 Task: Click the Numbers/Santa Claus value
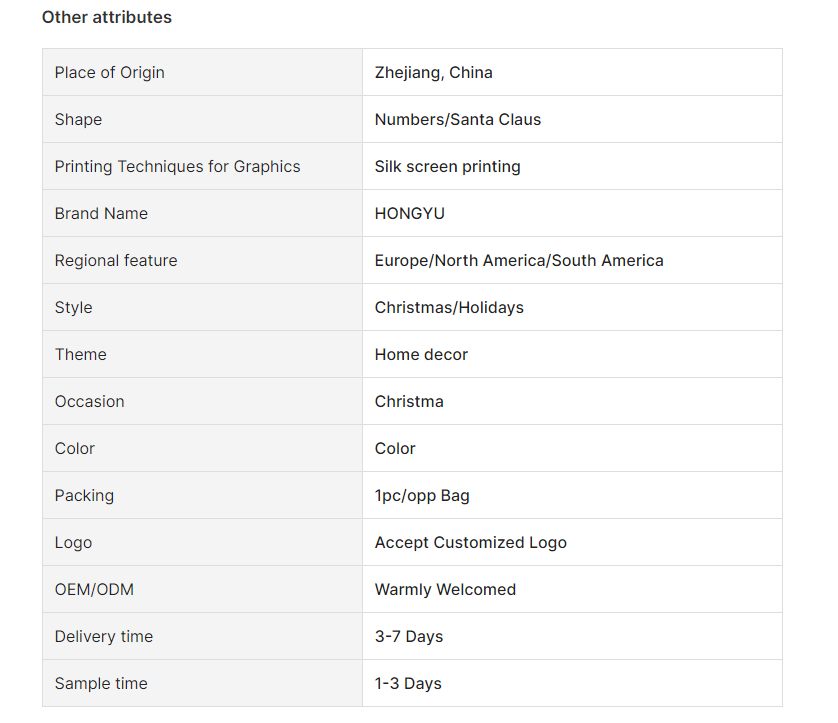coord(457,120)
